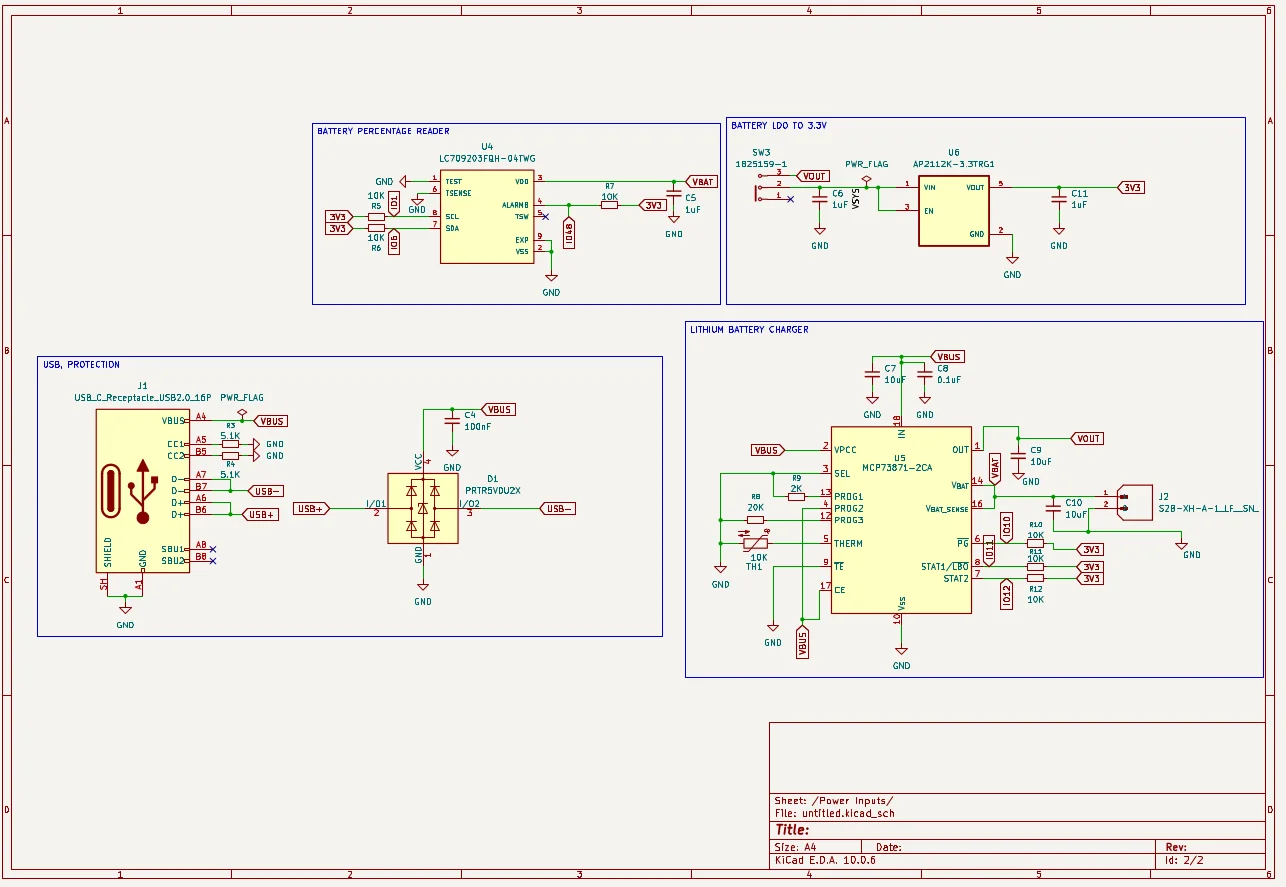This screenshot has height=887, width=1286.
Task: Click the 'USB, PROTECTION' section title
Action: tap(82, 365)
